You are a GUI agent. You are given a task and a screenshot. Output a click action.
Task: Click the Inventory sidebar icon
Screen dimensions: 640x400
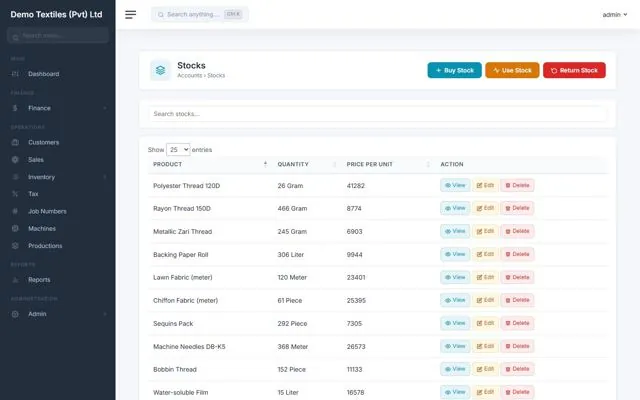[15, 177]
